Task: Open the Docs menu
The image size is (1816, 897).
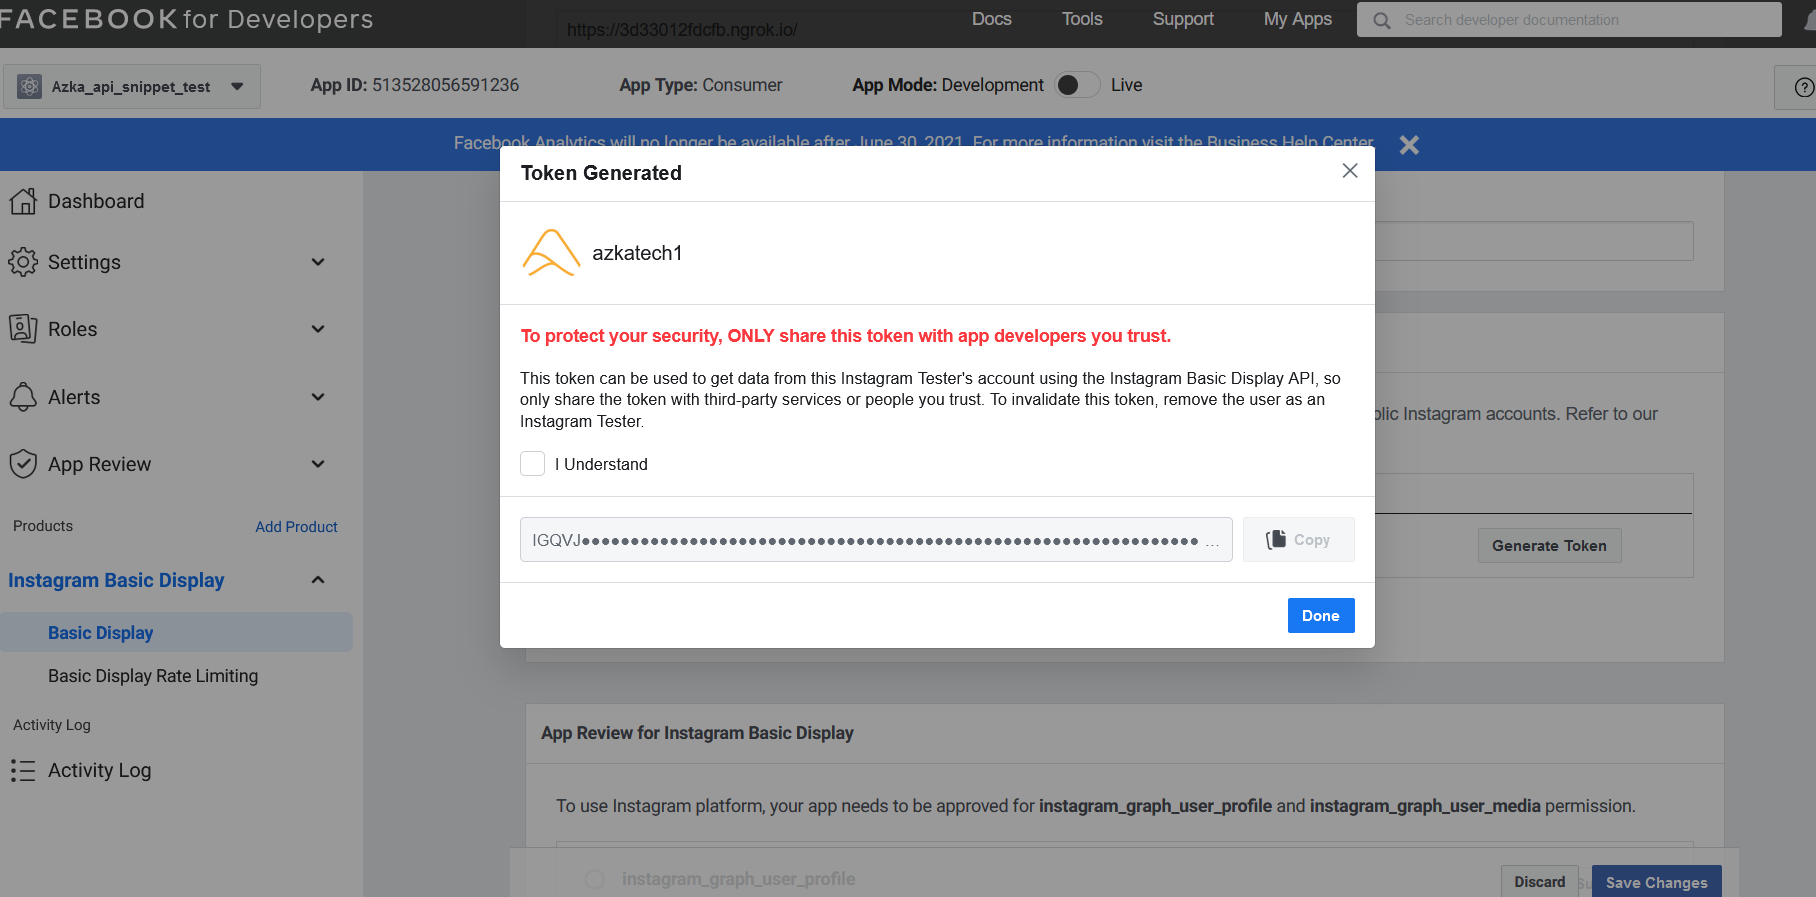Action: pyautogui.click(x=991, y=19)
